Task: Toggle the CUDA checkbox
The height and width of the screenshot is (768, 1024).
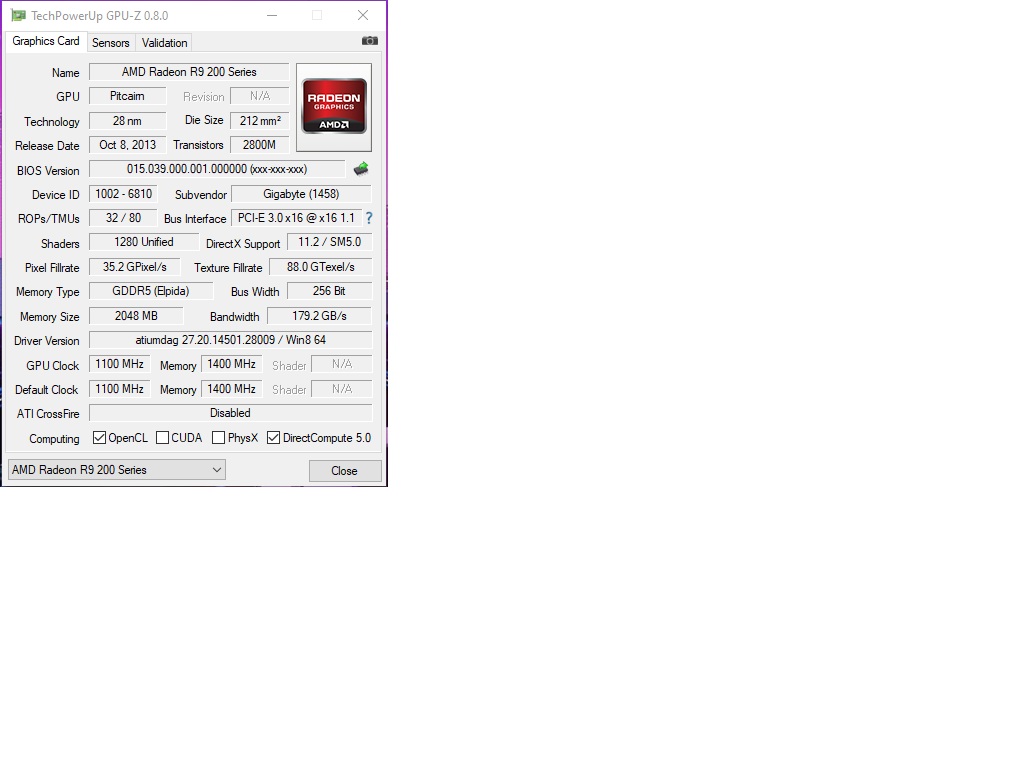Action: tap(163, 438)
